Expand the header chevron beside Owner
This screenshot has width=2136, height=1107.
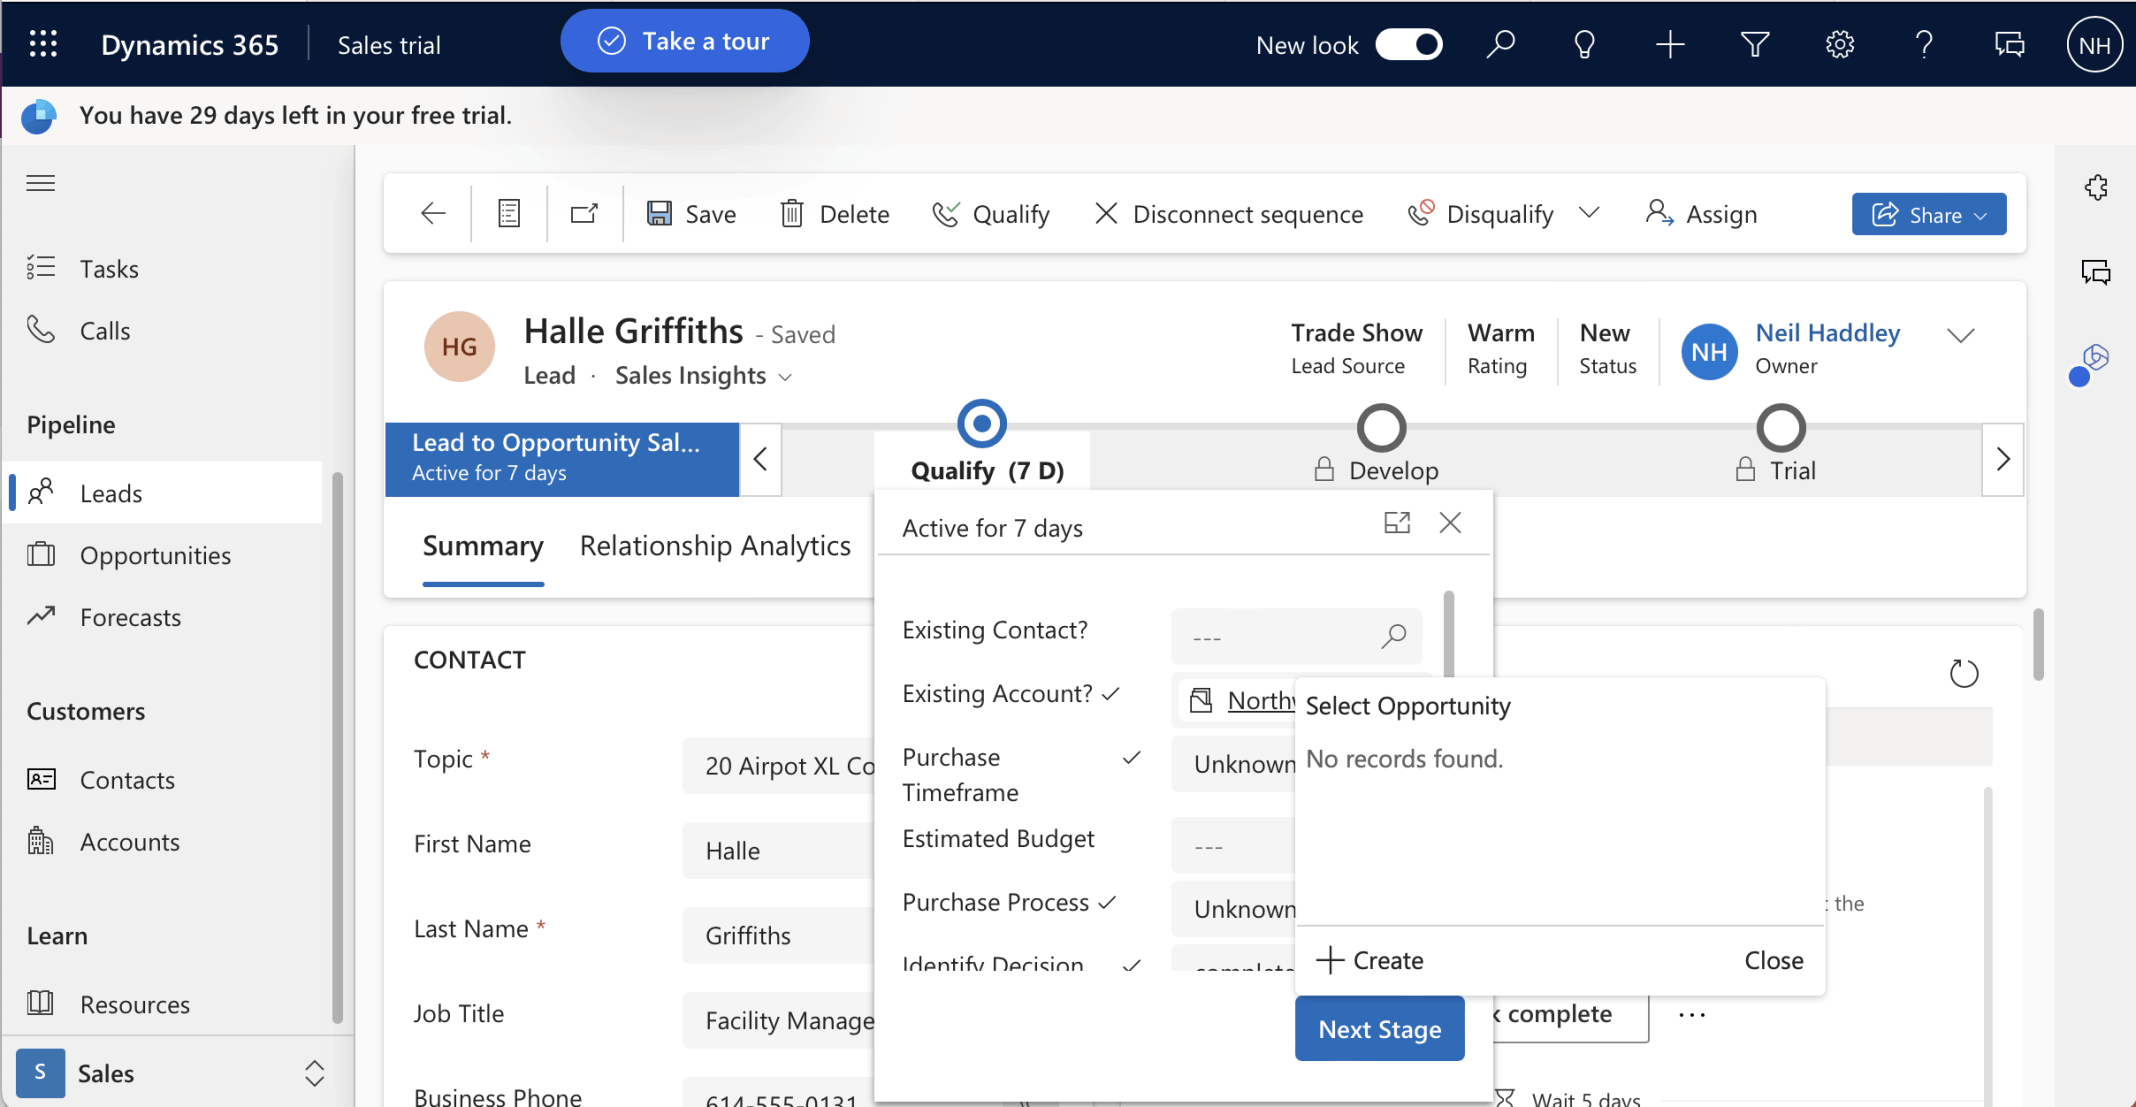(x=1960, y=336)
